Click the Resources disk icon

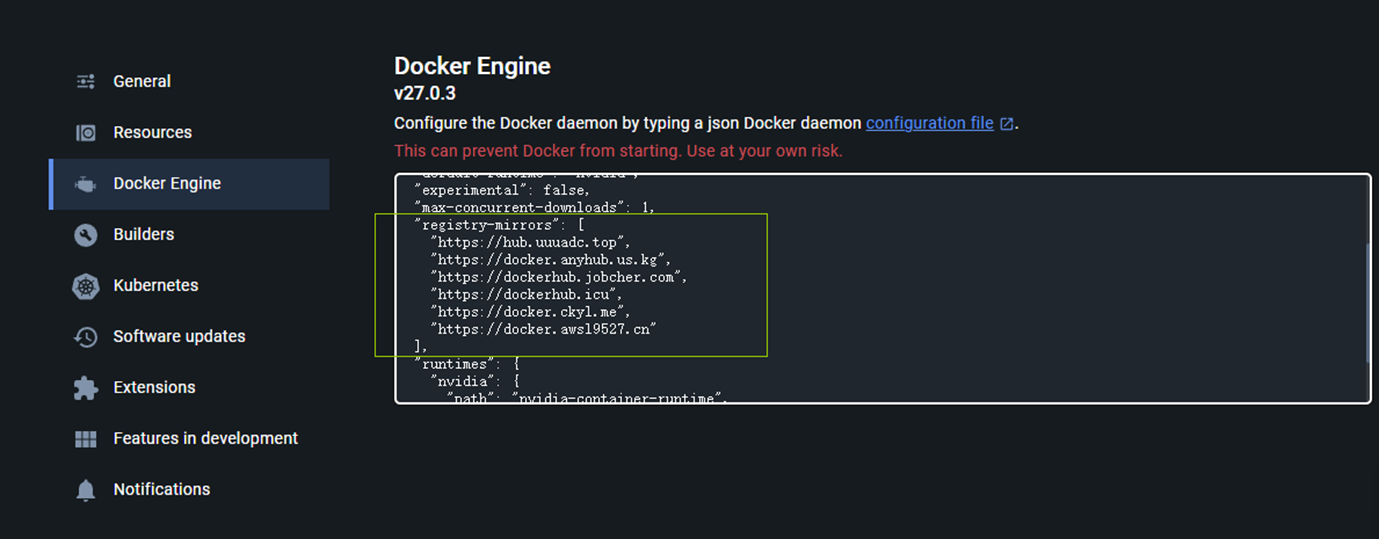tap(86, 132)
